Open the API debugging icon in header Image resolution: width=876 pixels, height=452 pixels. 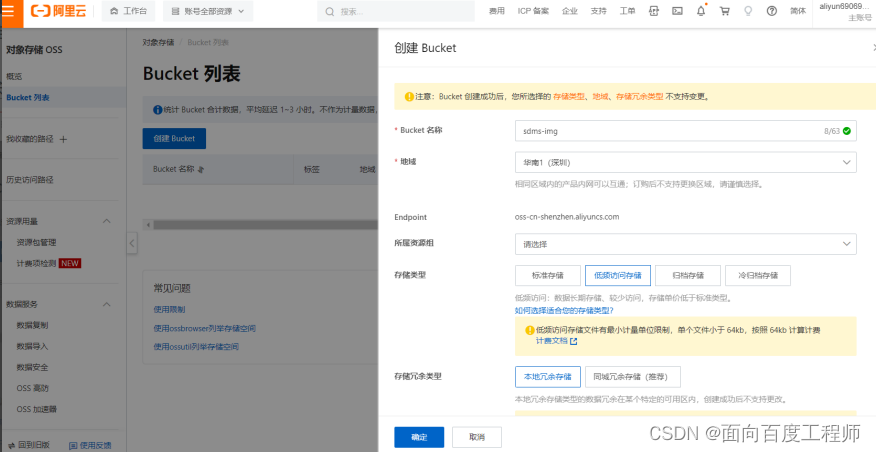point(654,11)
